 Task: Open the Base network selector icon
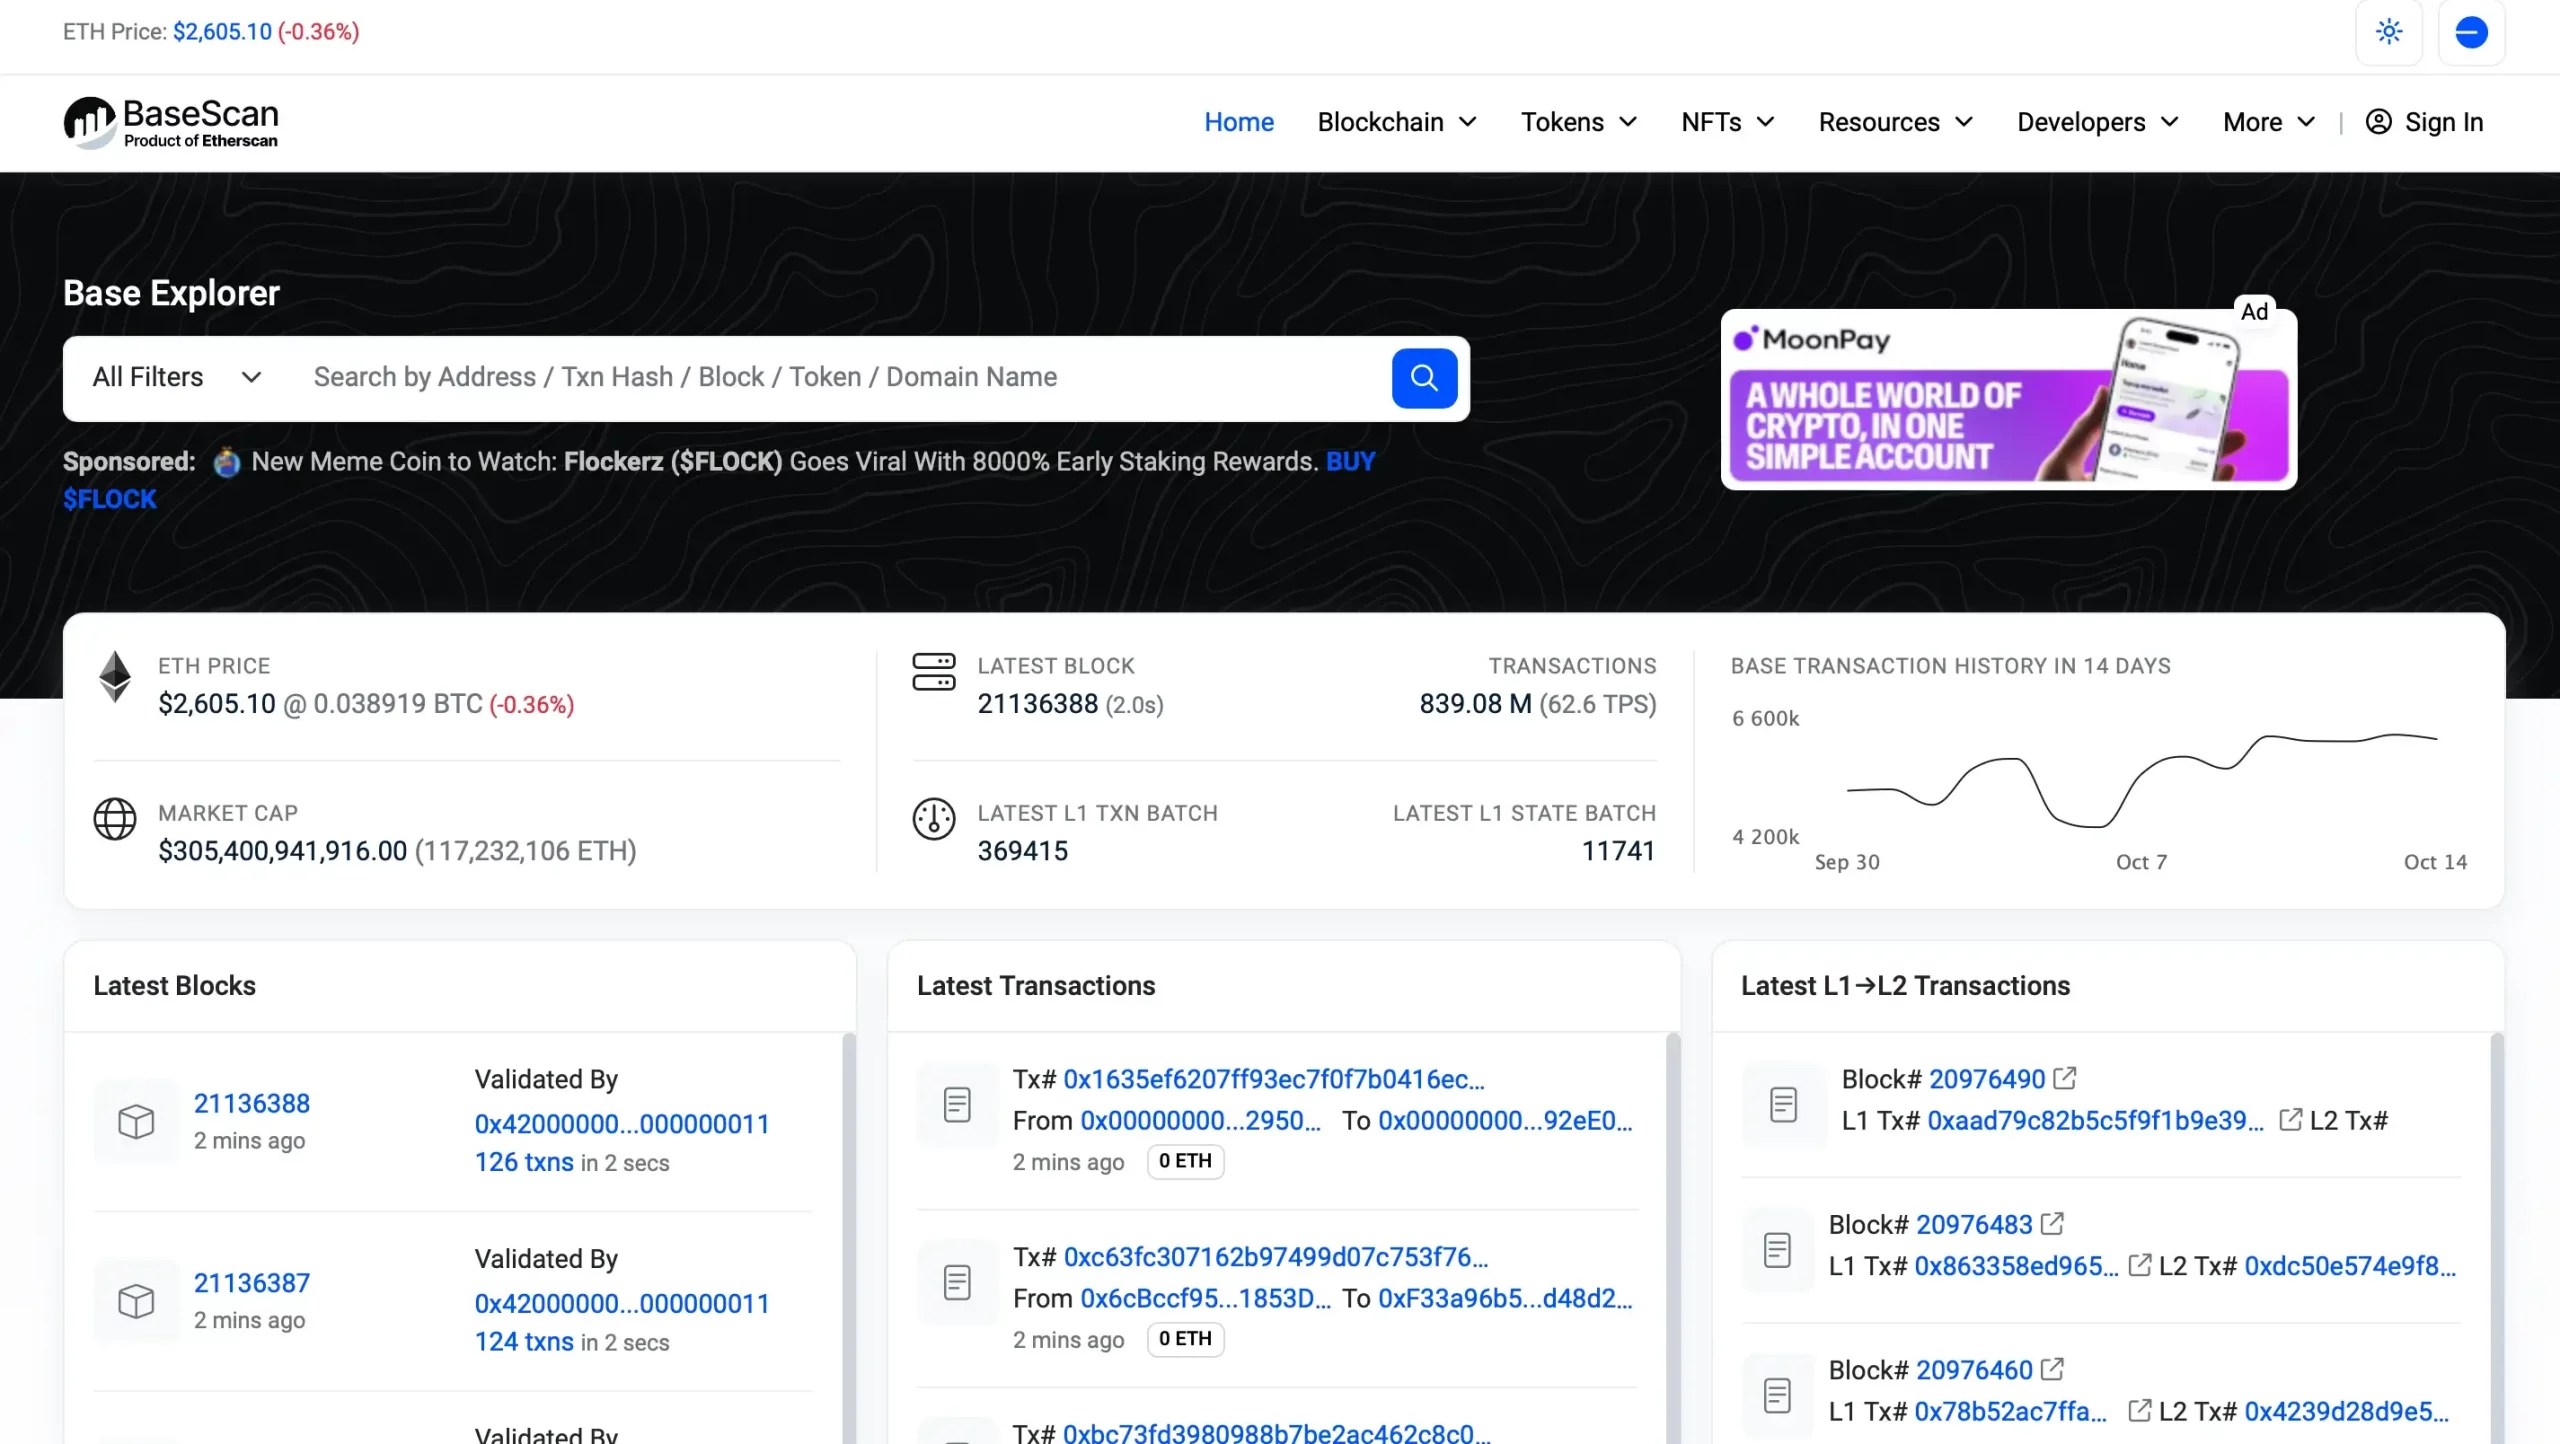[x=2470, y=32]
